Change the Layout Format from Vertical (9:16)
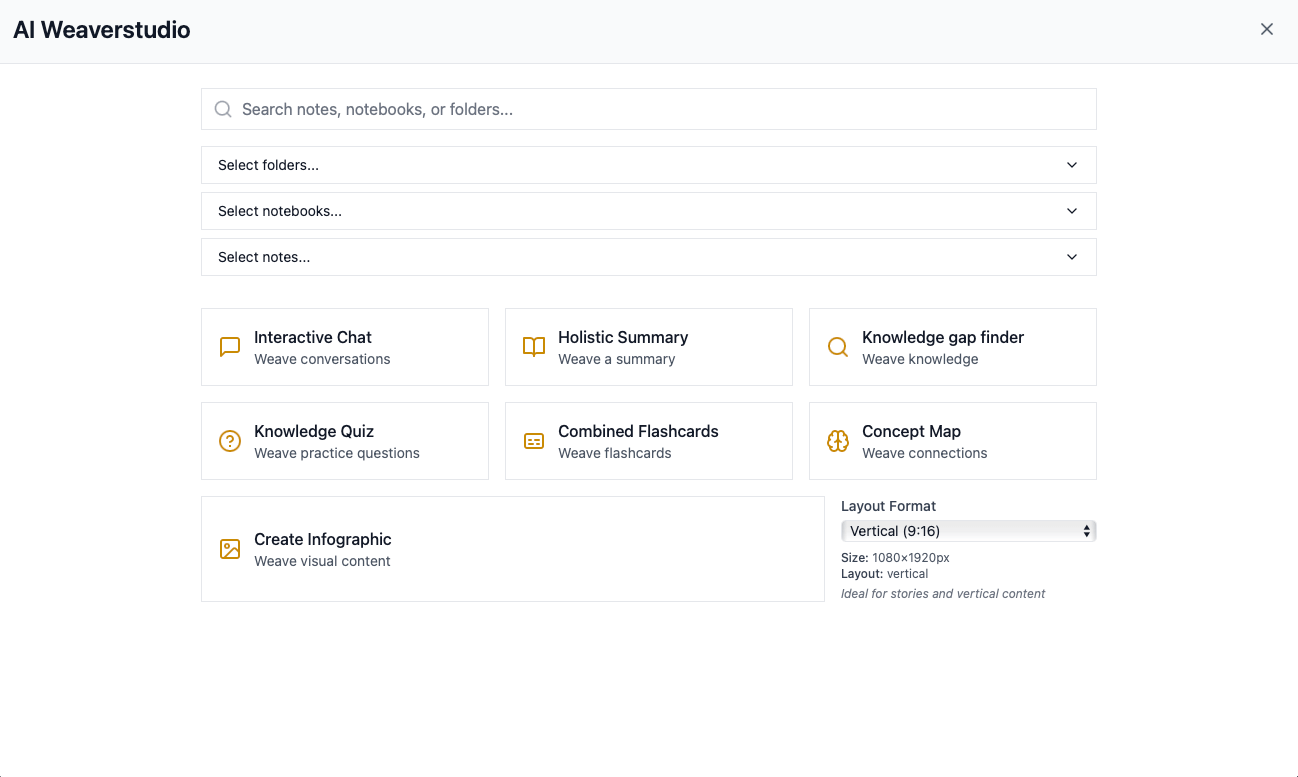 [x=968, y=530]
